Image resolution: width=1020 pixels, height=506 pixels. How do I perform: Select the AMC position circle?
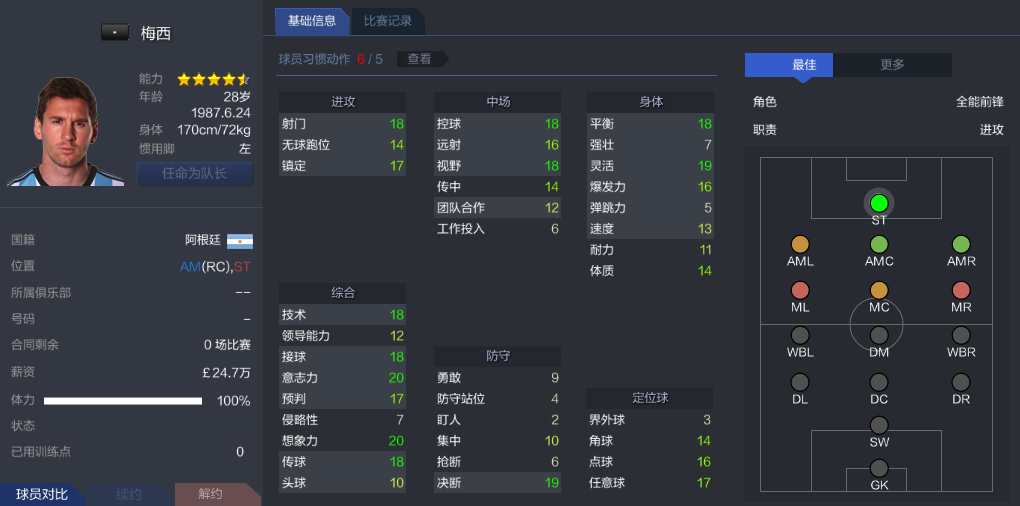pos(879,244)
